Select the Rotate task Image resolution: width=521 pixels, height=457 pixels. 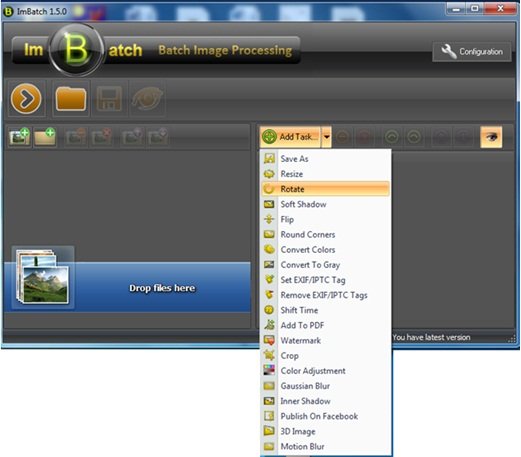pos(325,189)
